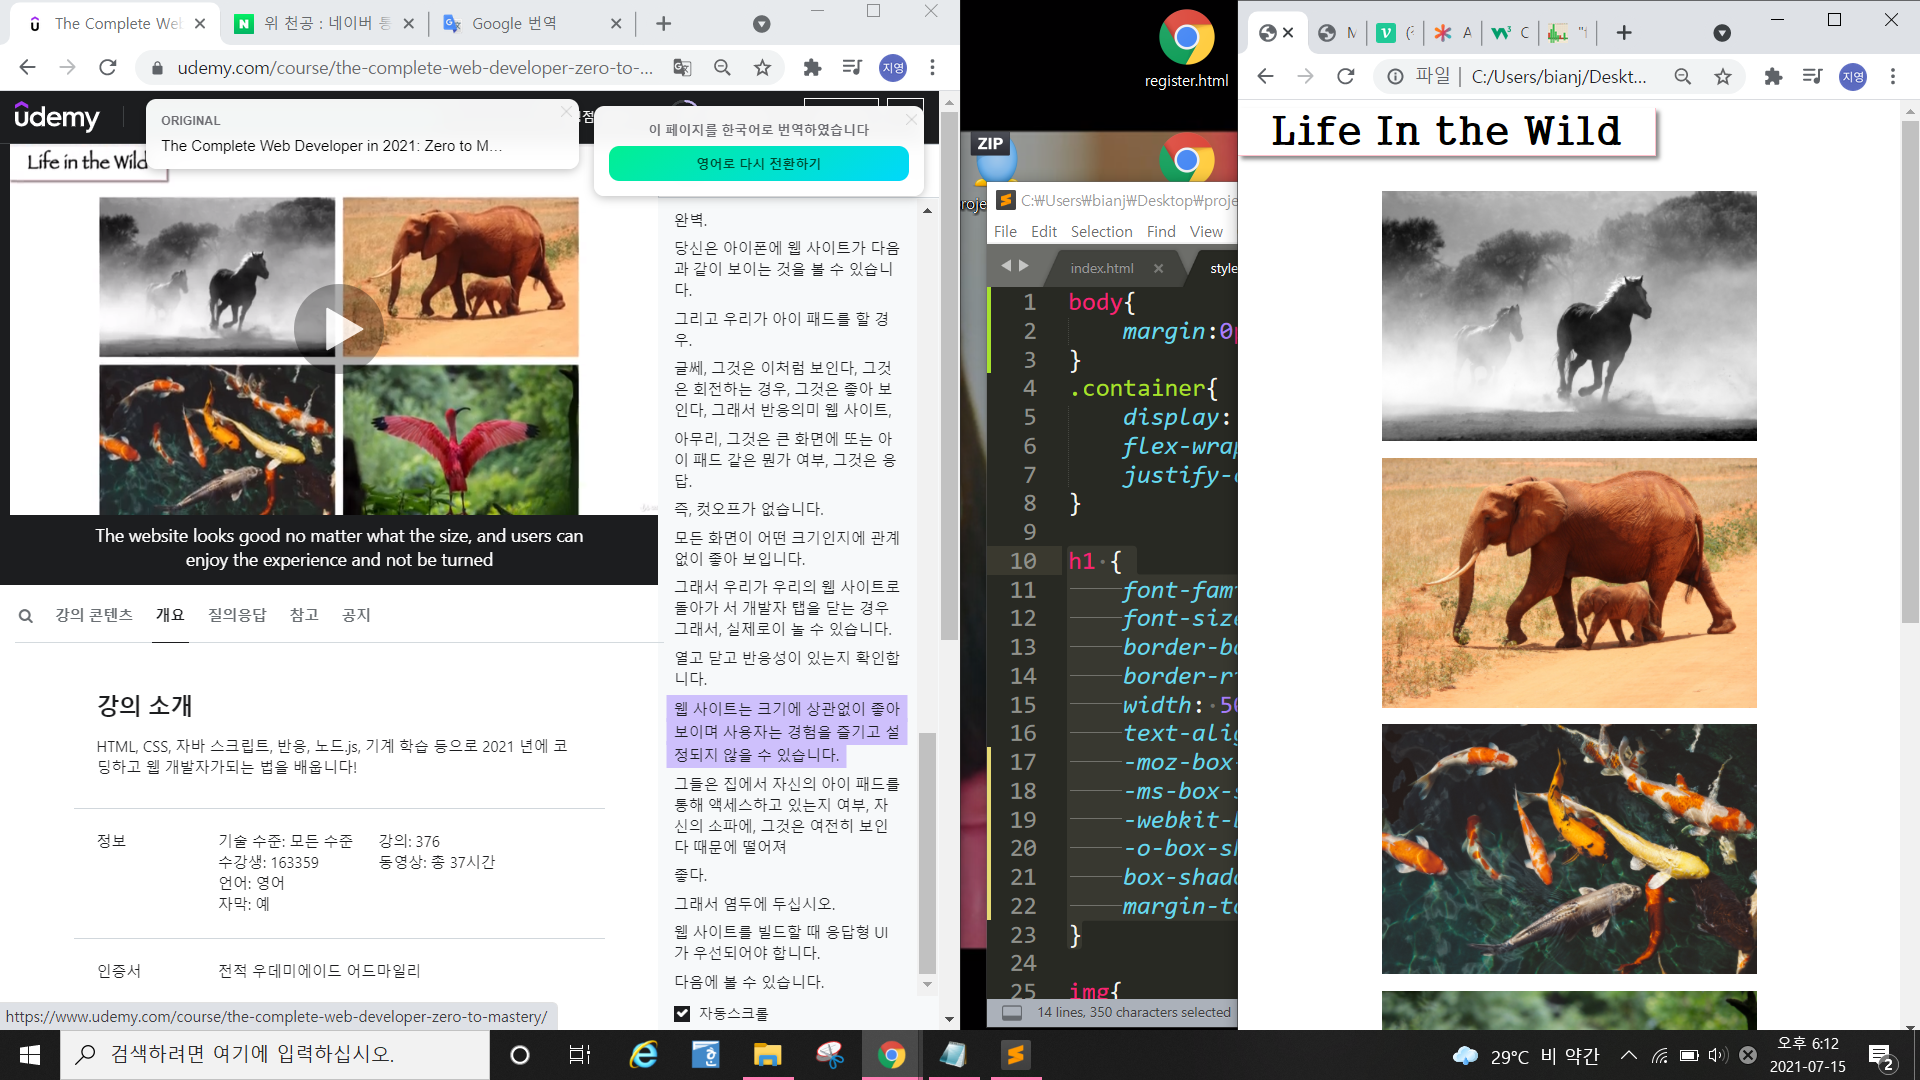
Task: Open the Chrome reading list icon
Action: coord(852,68)
